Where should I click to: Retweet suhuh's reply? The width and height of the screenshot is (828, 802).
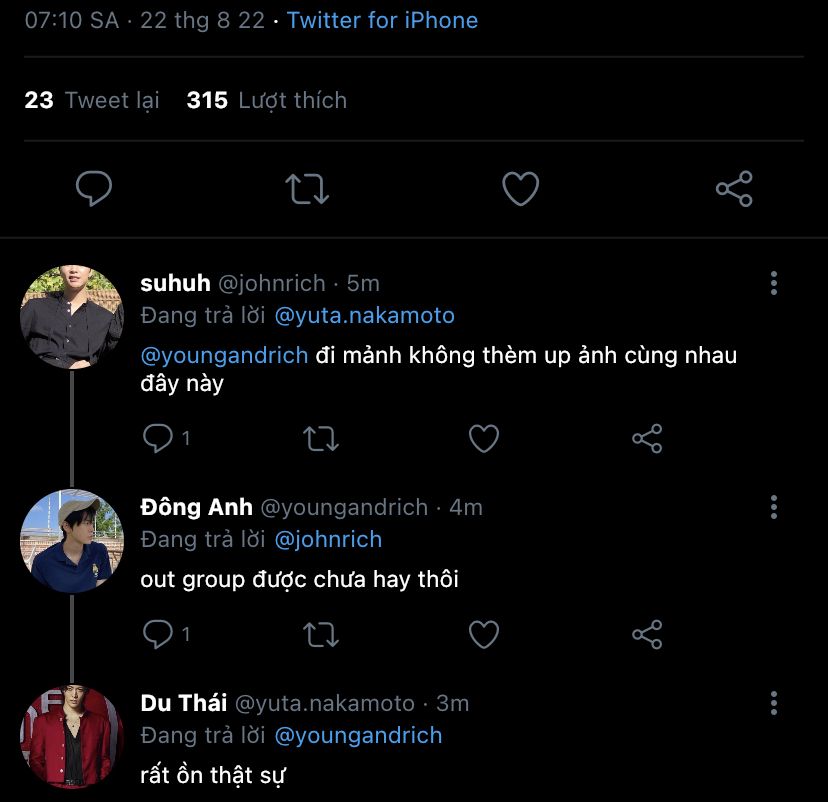(321, 438)
